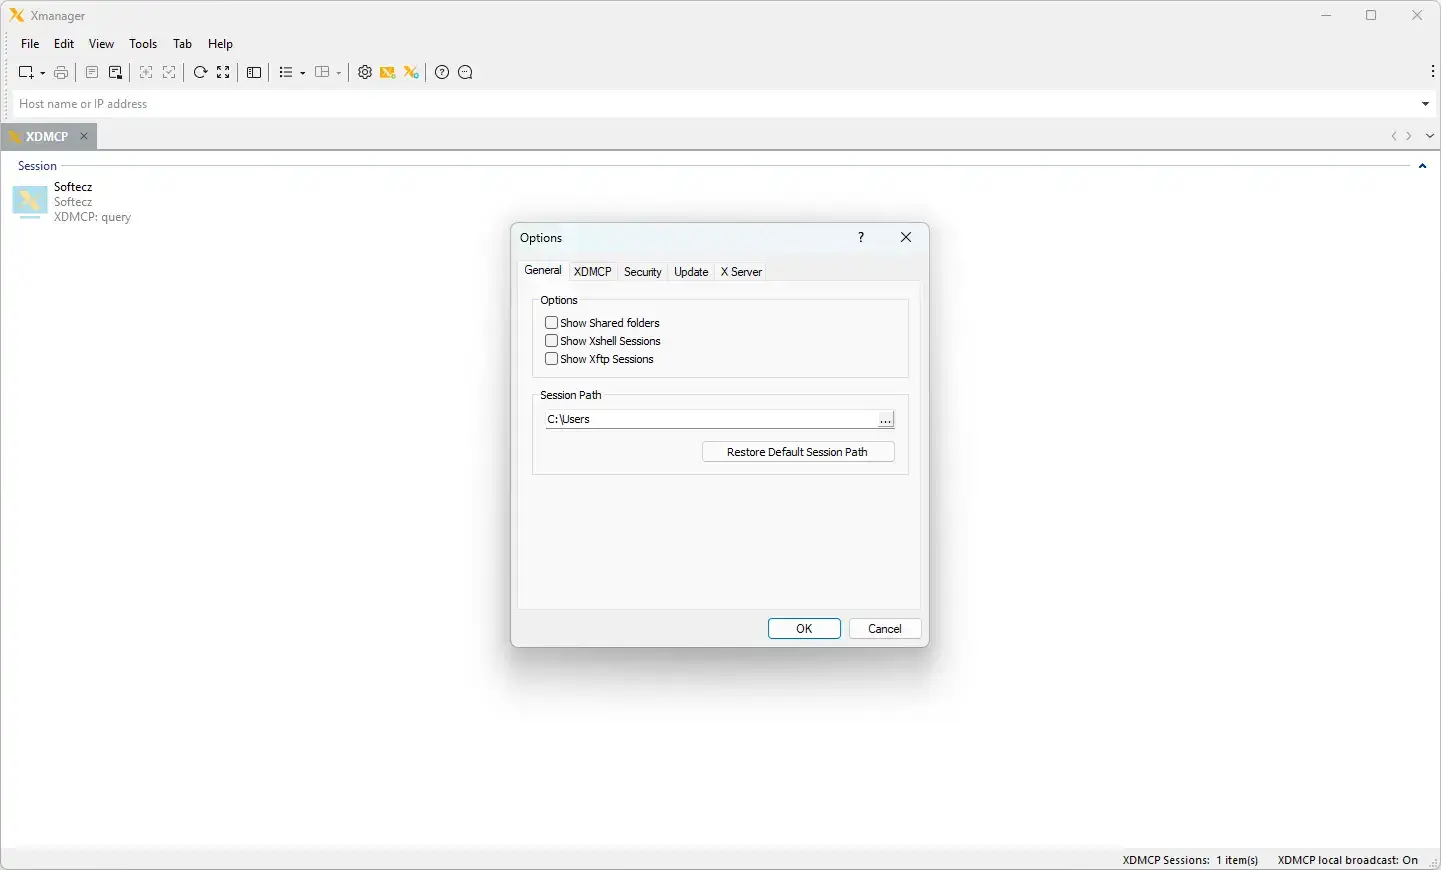
Task: Open the tab list dropdown arrow
Action: coord(1430,136)
